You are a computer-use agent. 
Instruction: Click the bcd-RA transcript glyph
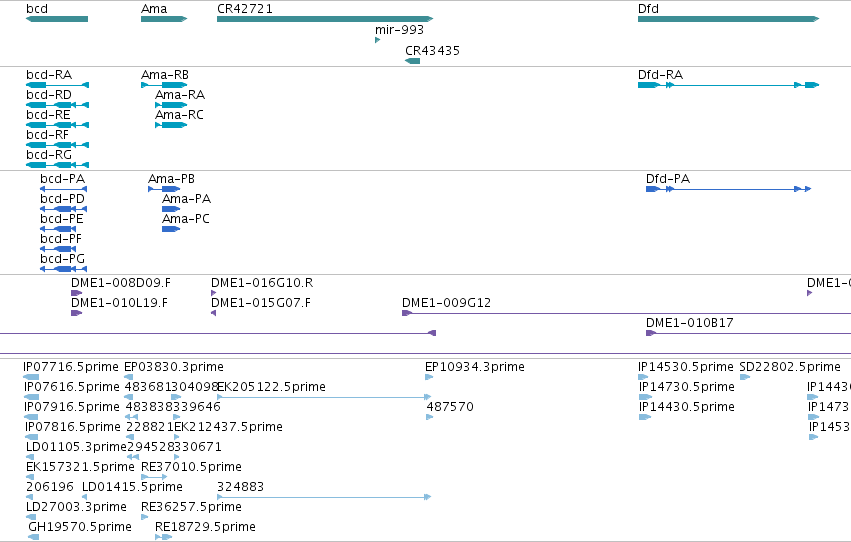click(x=58, y=85)
